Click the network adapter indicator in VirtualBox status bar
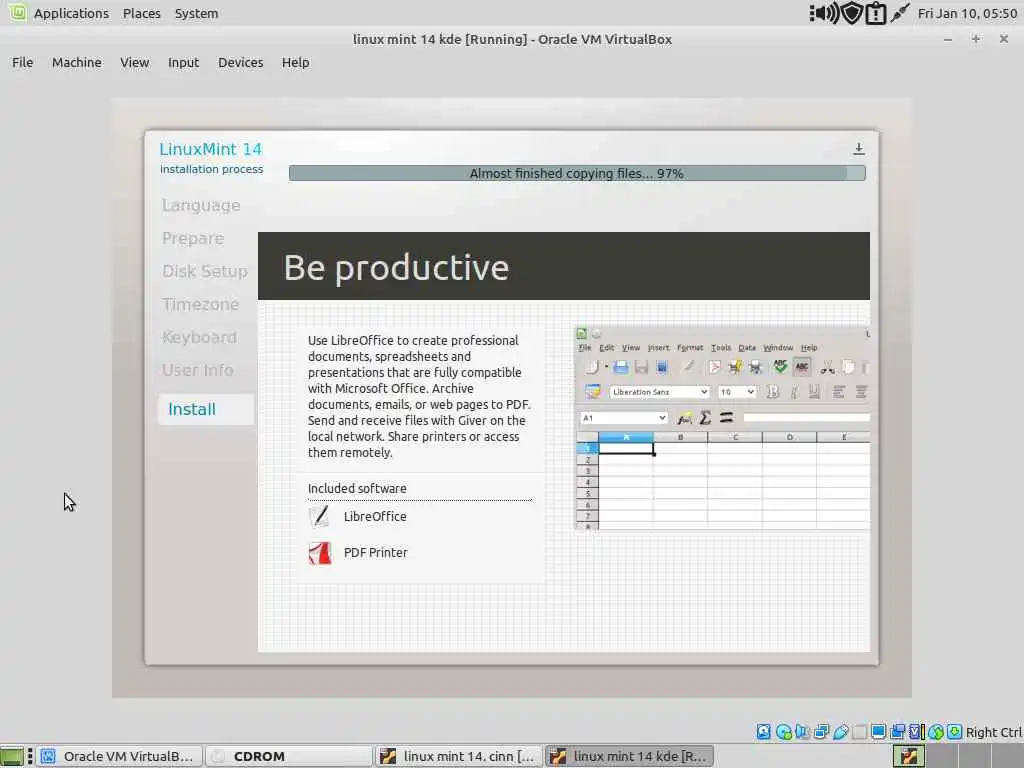The width and height of the screenshot is (1024, 768). tap(821, 731)
